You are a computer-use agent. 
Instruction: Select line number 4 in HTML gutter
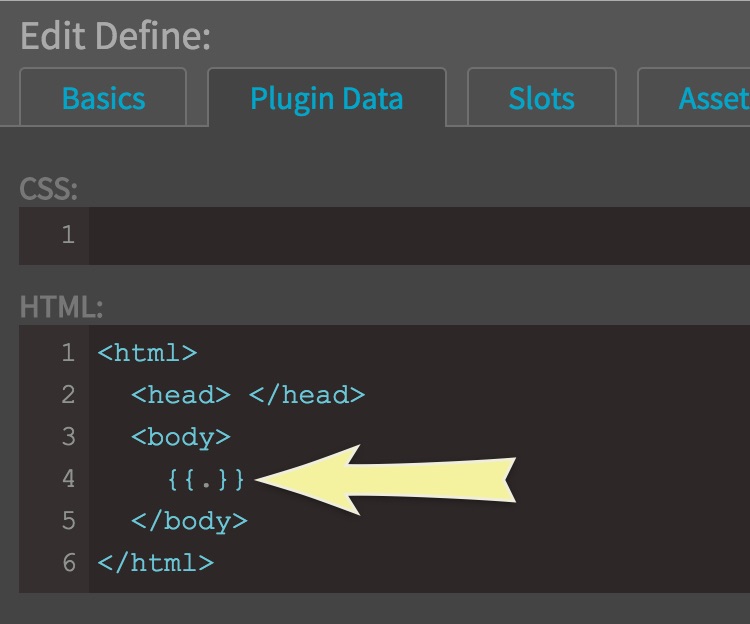(x=68, y=479)
